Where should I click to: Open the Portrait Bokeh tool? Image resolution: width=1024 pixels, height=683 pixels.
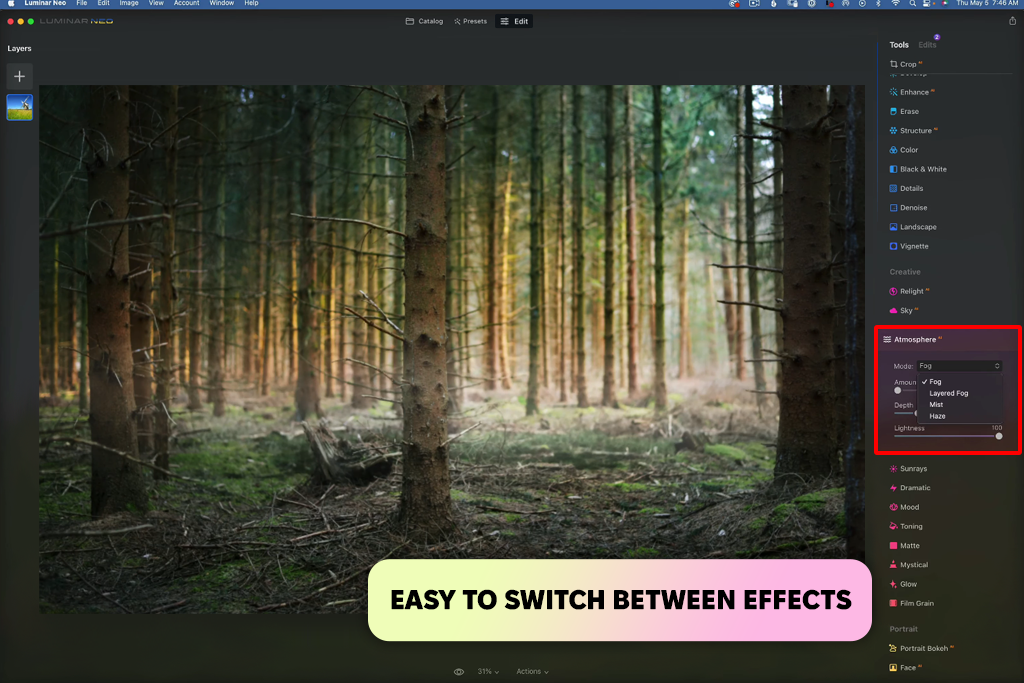pyautogui.click(x=921, y=648)
